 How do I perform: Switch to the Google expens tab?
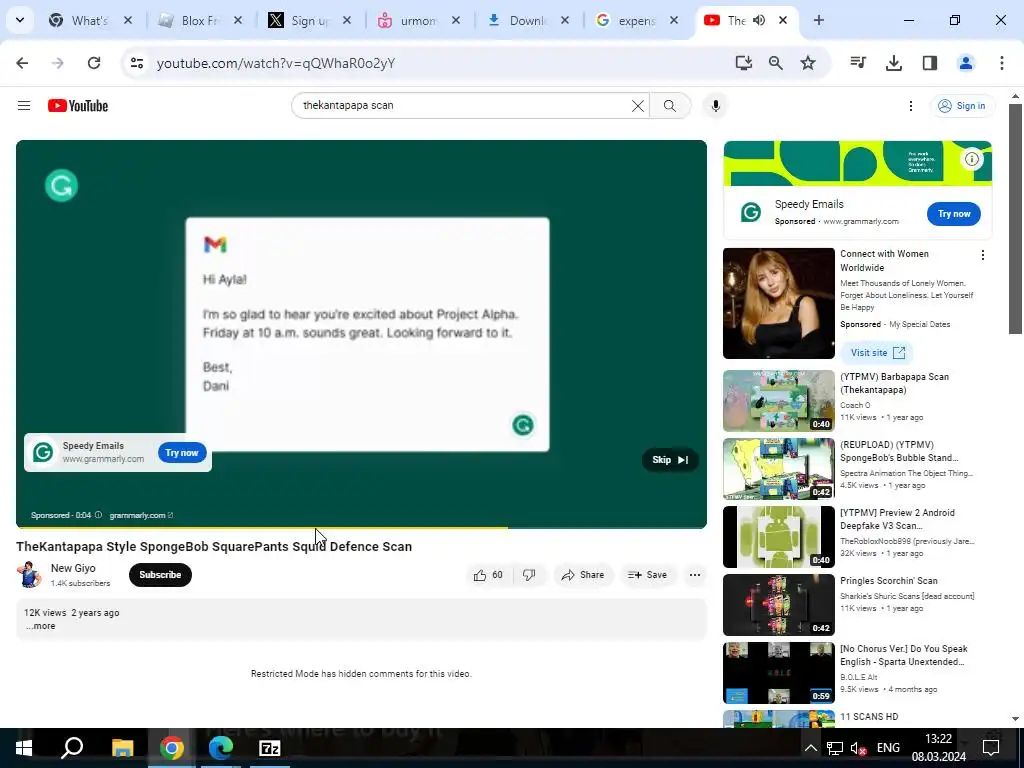[x=637, y=20]
